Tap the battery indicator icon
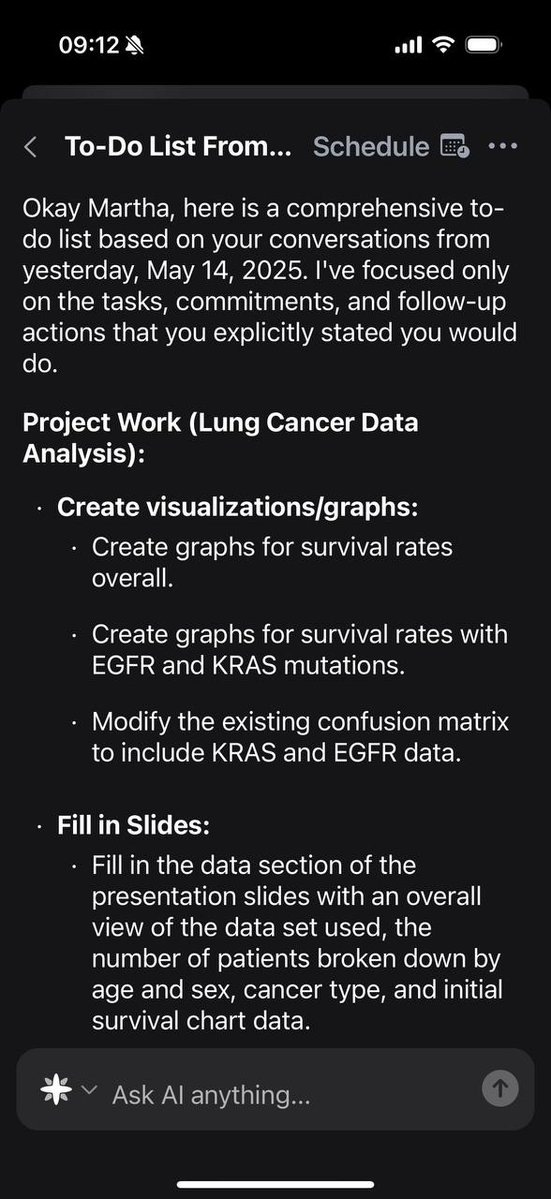This screenshot has width=551, height=1199. (x=484, y=45)
